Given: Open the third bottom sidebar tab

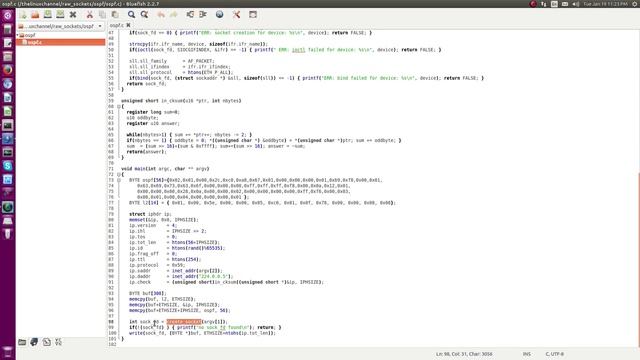Looking at the screenshot, I should tap(47, 342).
